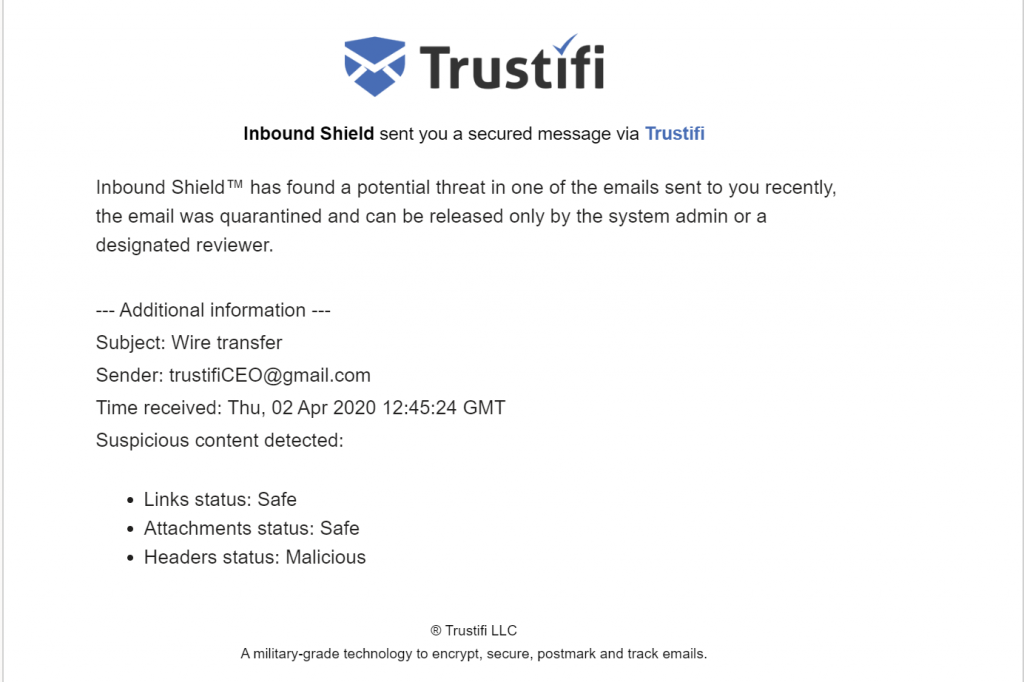Click the word Malicious in headers status
Screen dimensions: 1024x682
pyautogui.click(x=326, y=557)
